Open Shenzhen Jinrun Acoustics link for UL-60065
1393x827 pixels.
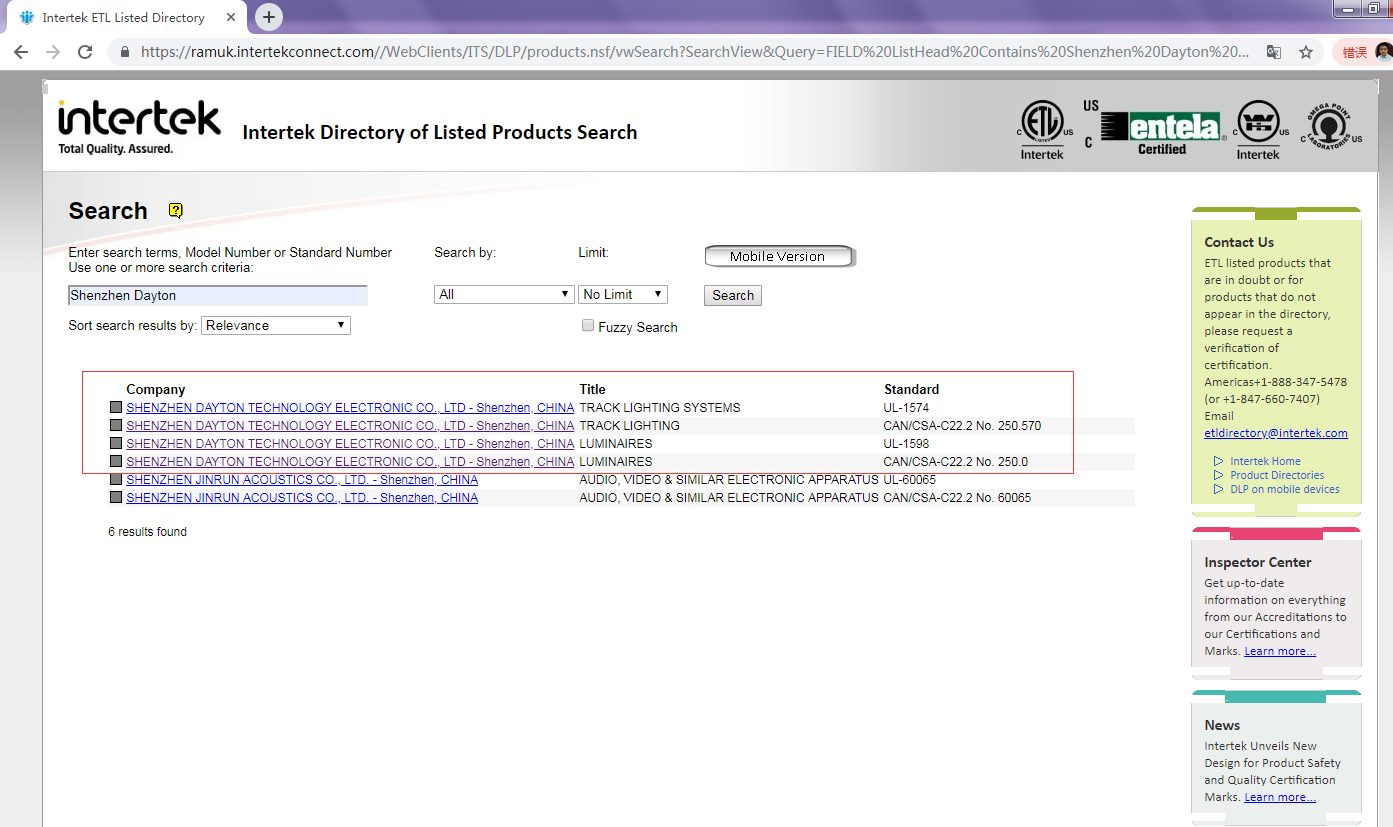pos(302,479)
